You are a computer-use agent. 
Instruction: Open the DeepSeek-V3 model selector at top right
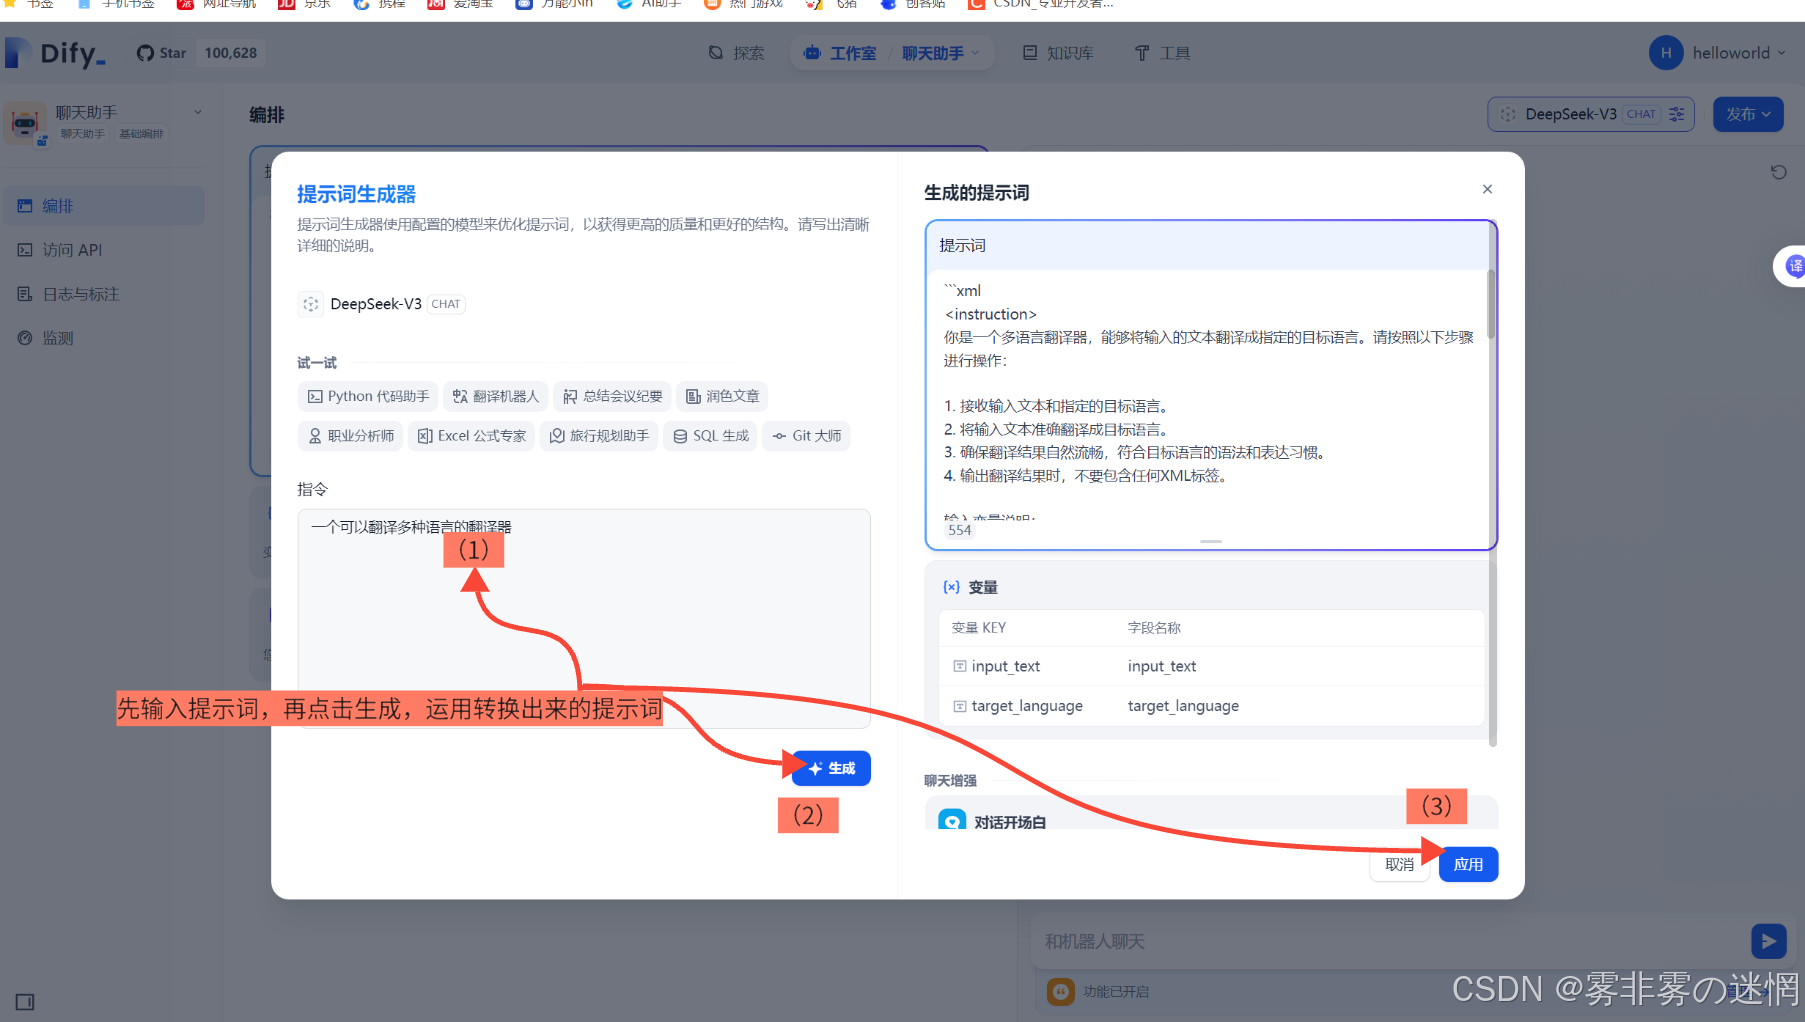(x=1590, y=114)
